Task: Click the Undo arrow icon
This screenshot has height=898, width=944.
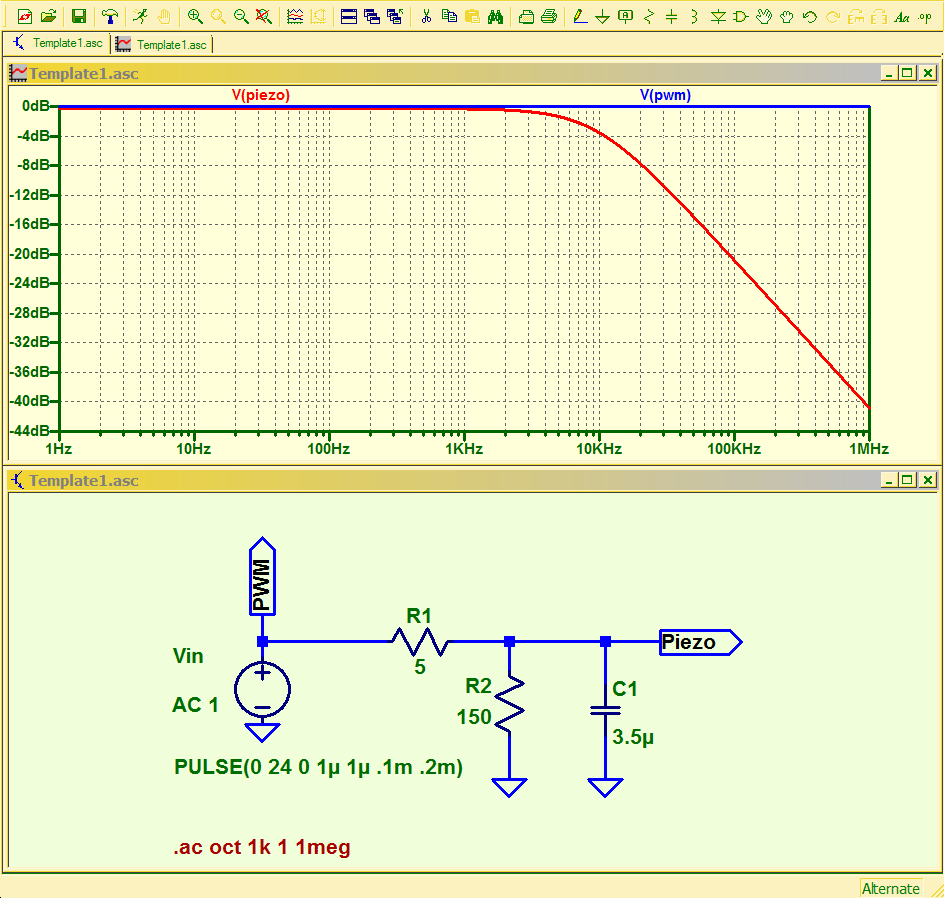Action: pyautogui.click(x=809, y=17)
